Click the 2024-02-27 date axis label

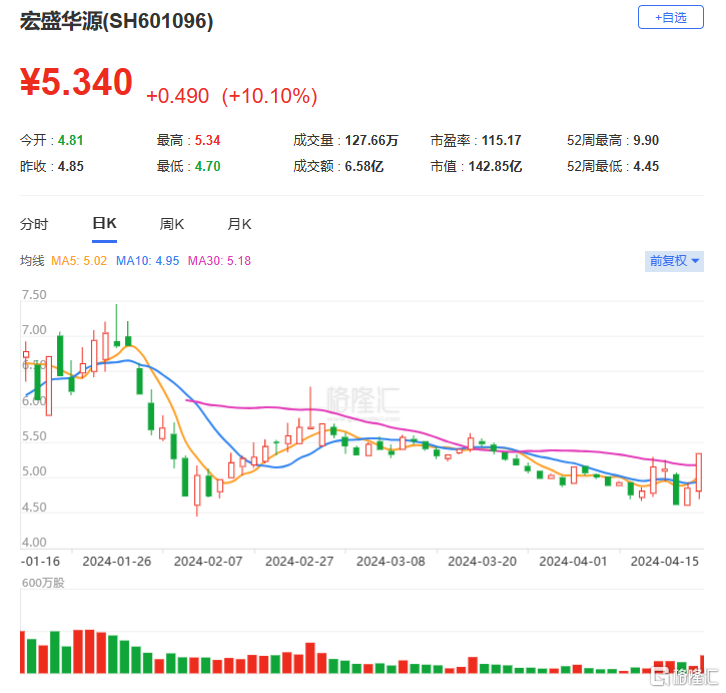coord(299,562)
